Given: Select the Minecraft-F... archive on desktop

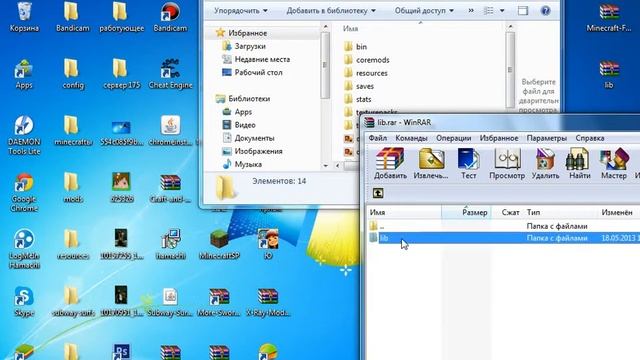Looking at the screenshot, I should 609,17.
